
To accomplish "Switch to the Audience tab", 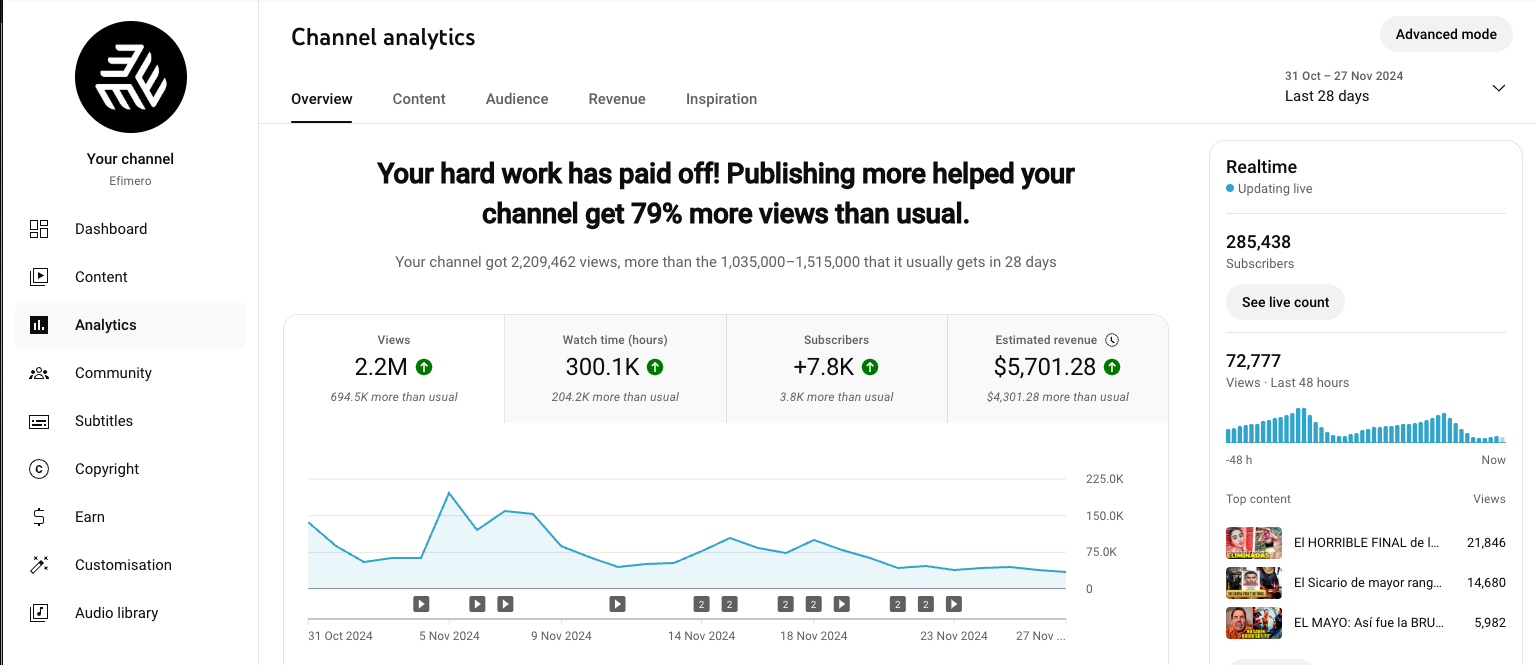I will (517, 99).
